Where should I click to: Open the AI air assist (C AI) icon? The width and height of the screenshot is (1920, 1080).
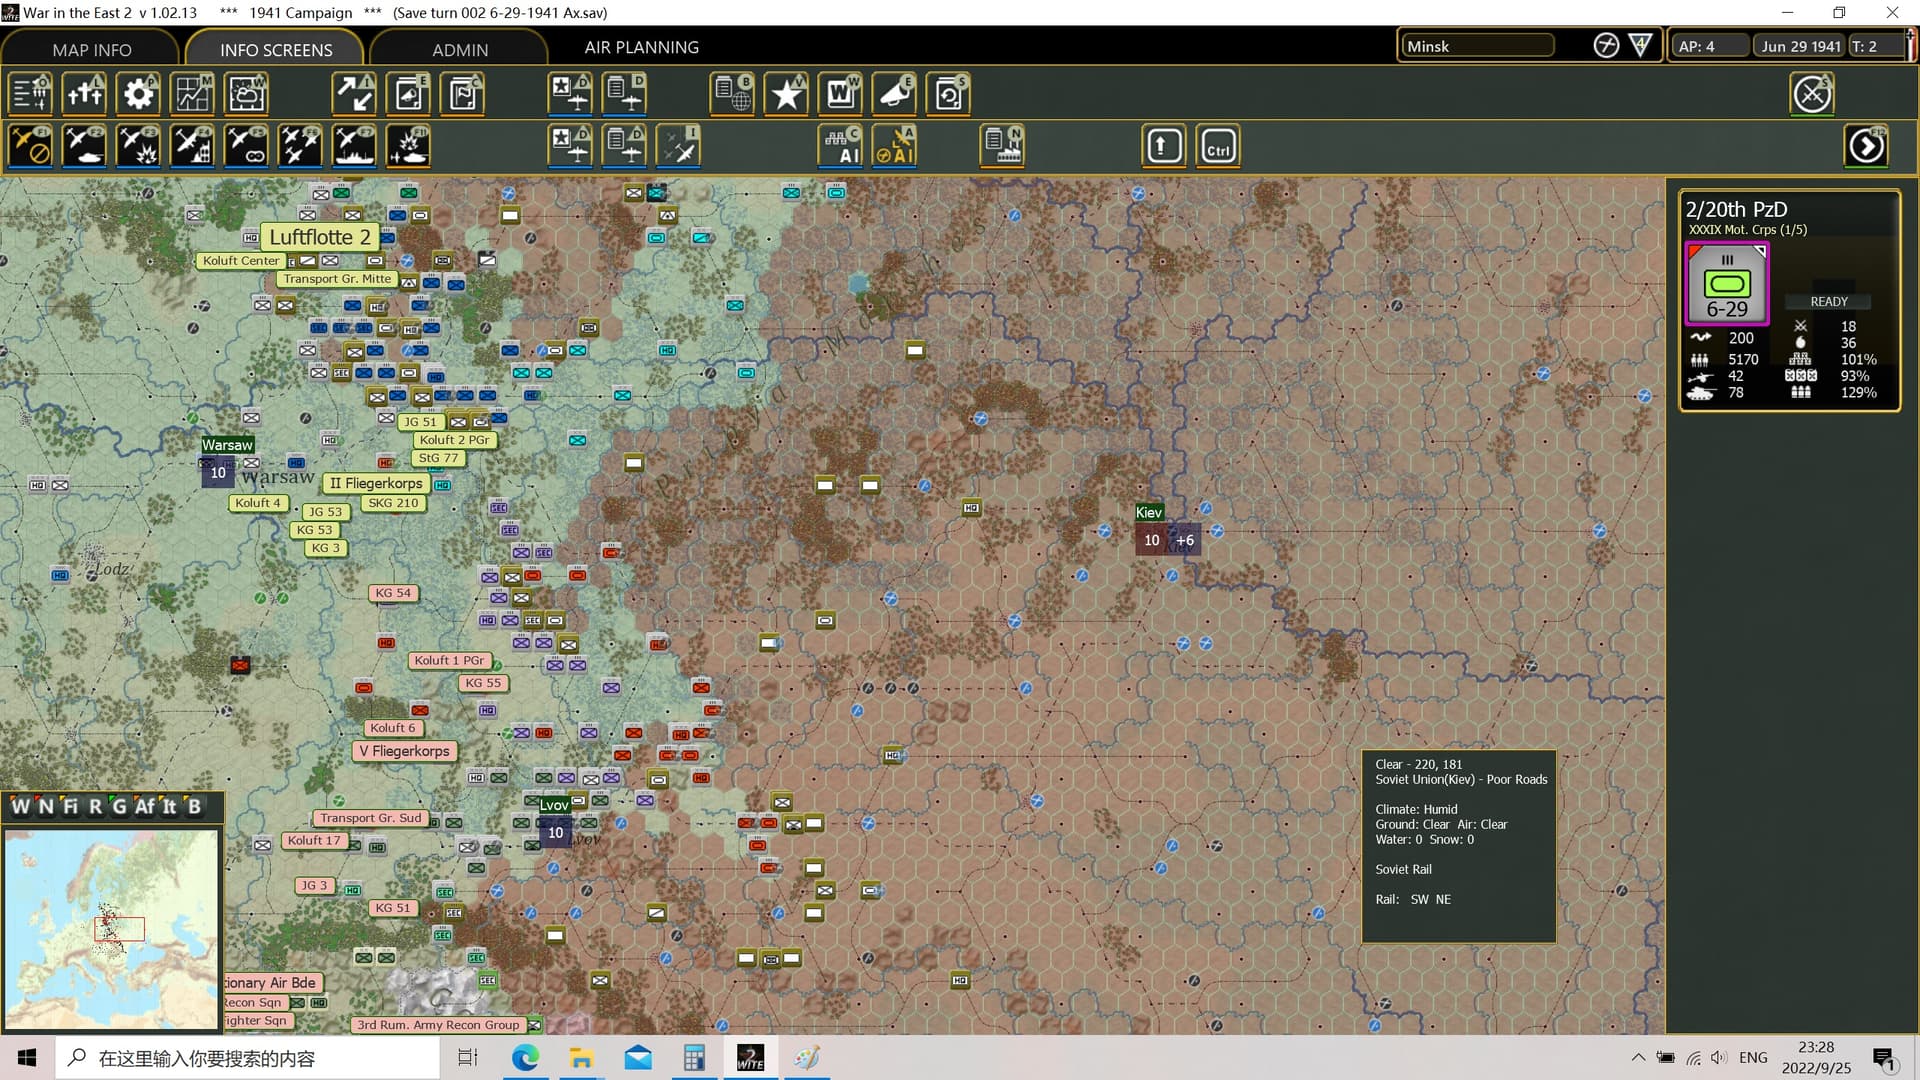coord(841,146)
